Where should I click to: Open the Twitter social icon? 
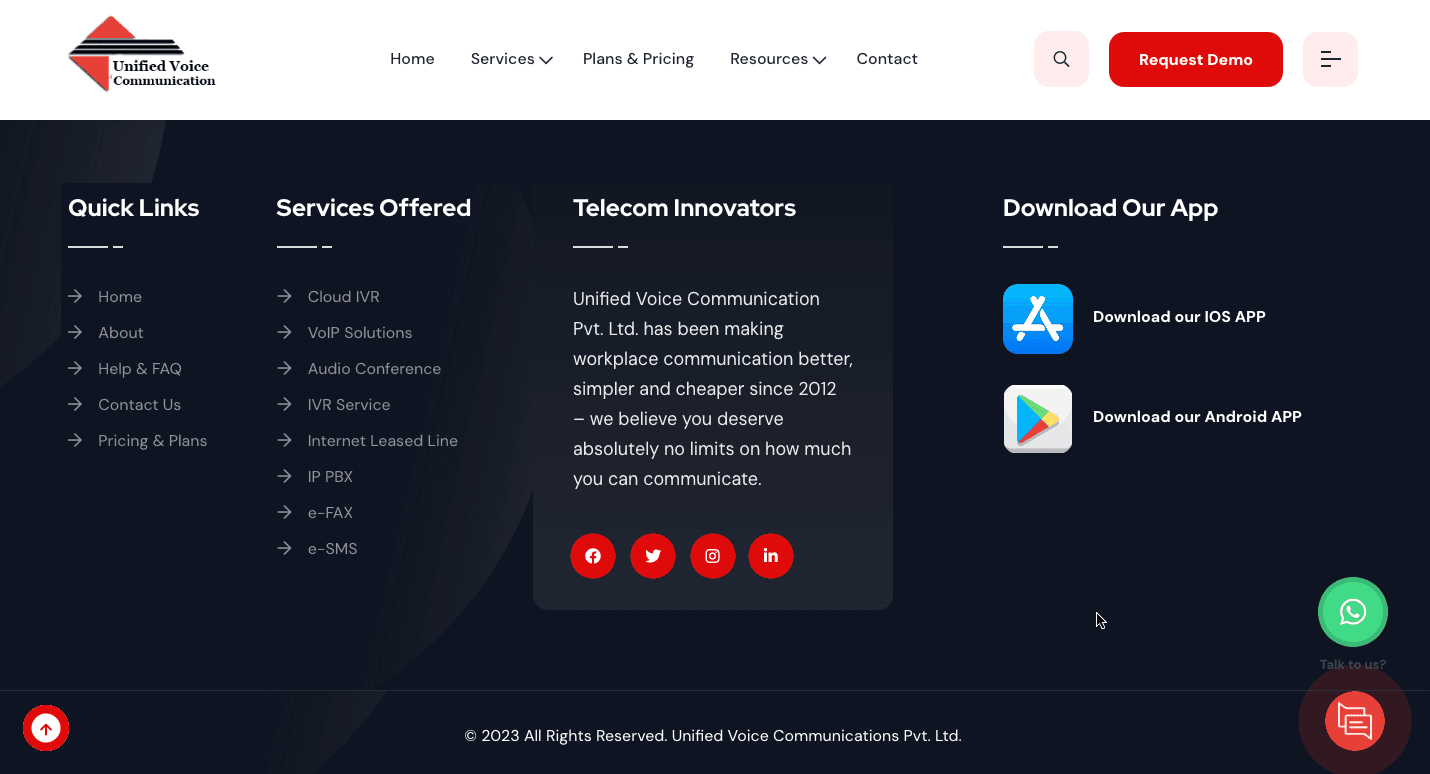pyautogui.click(x=653, y=556)
